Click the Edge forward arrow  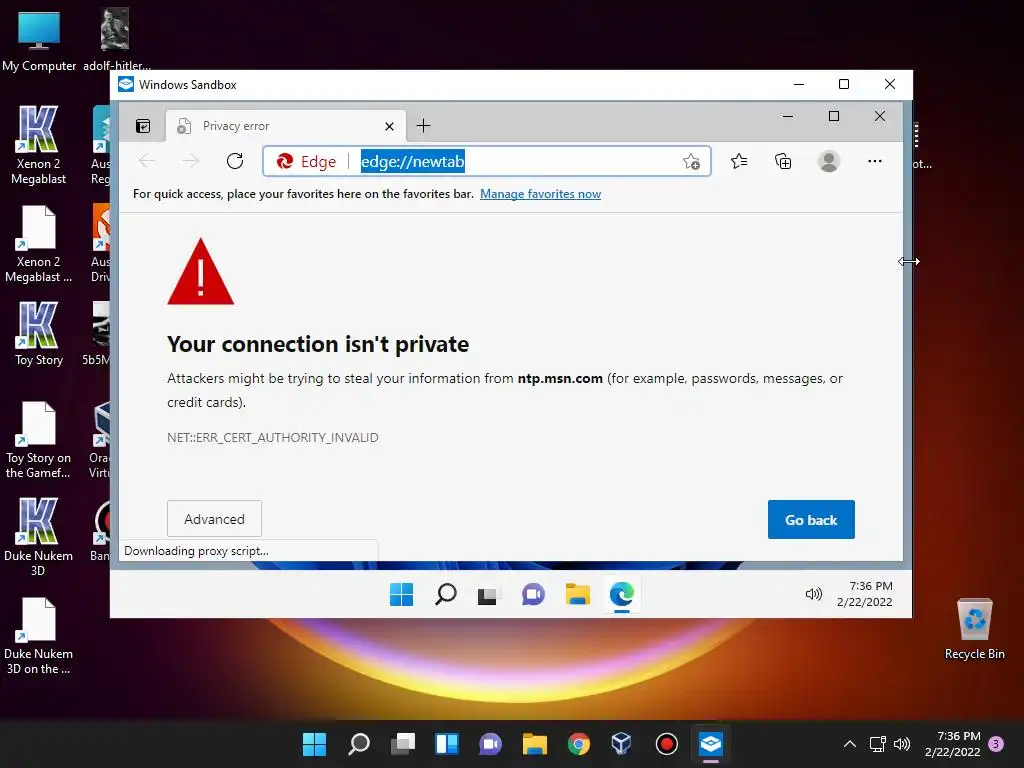click(x=191, y=161)
